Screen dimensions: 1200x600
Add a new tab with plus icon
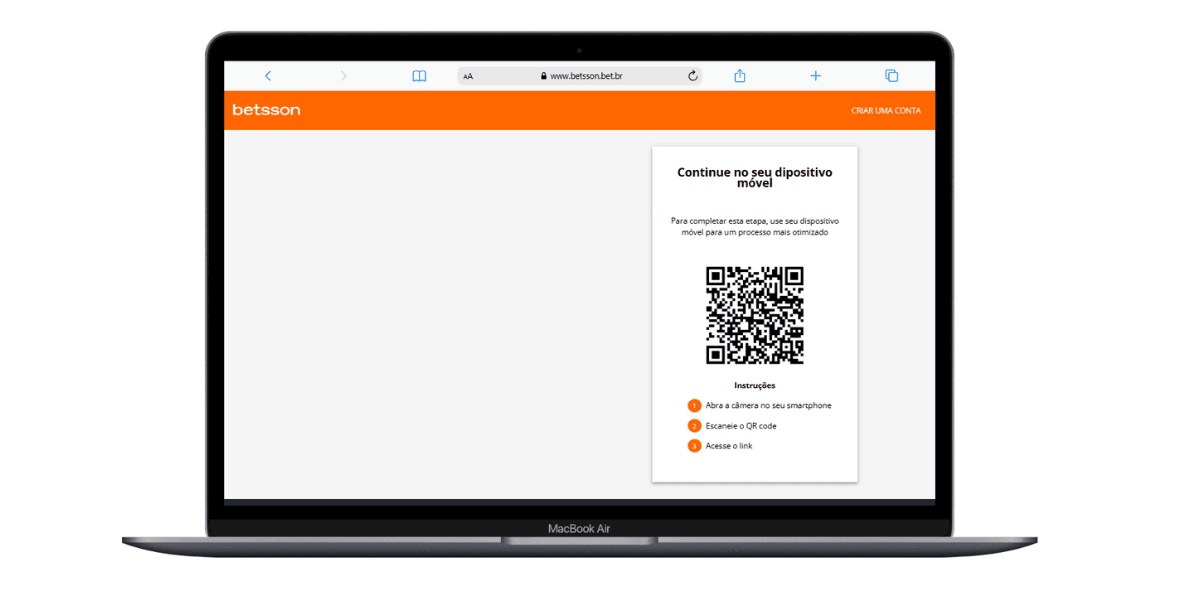[x=815, y=76]
